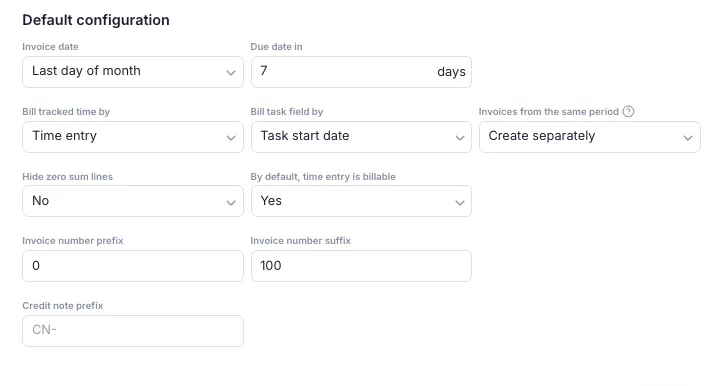723x386 pixels.
Task: Open the Invoice date dropdown
Action: click(x=133, y=72)
